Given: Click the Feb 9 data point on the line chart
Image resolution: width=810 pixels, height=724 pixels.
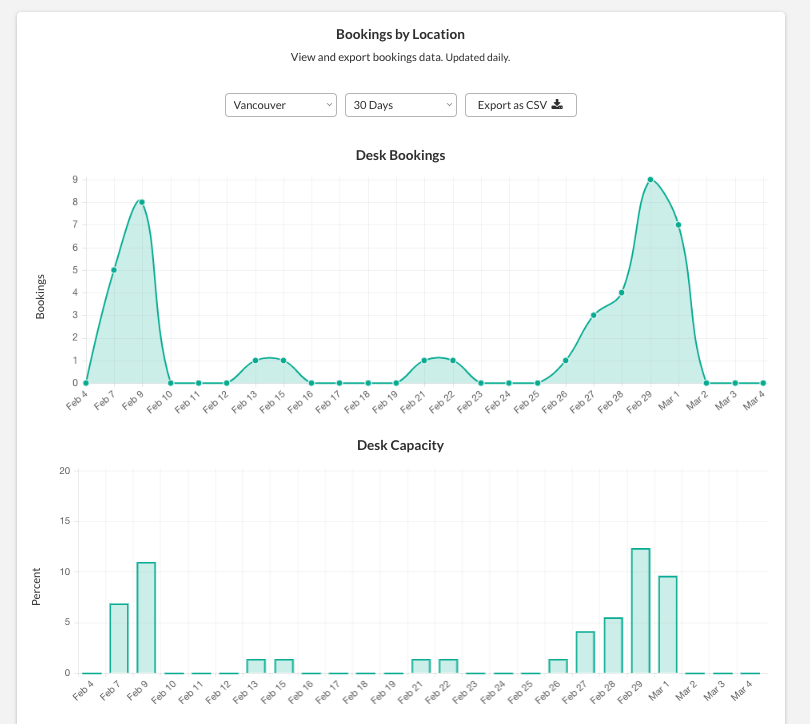Looking at the screenshot, I should tap(142, 202).
